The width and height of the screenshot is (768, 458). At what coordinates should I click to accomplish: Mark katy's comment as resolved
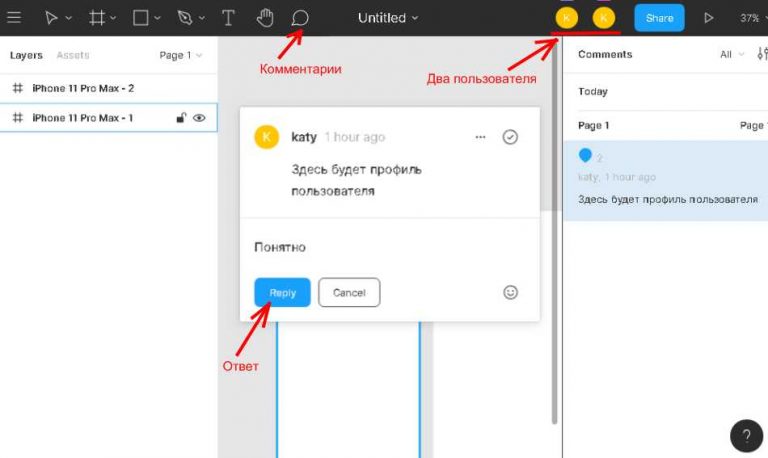pyautogui.click(x=510, y=137)
